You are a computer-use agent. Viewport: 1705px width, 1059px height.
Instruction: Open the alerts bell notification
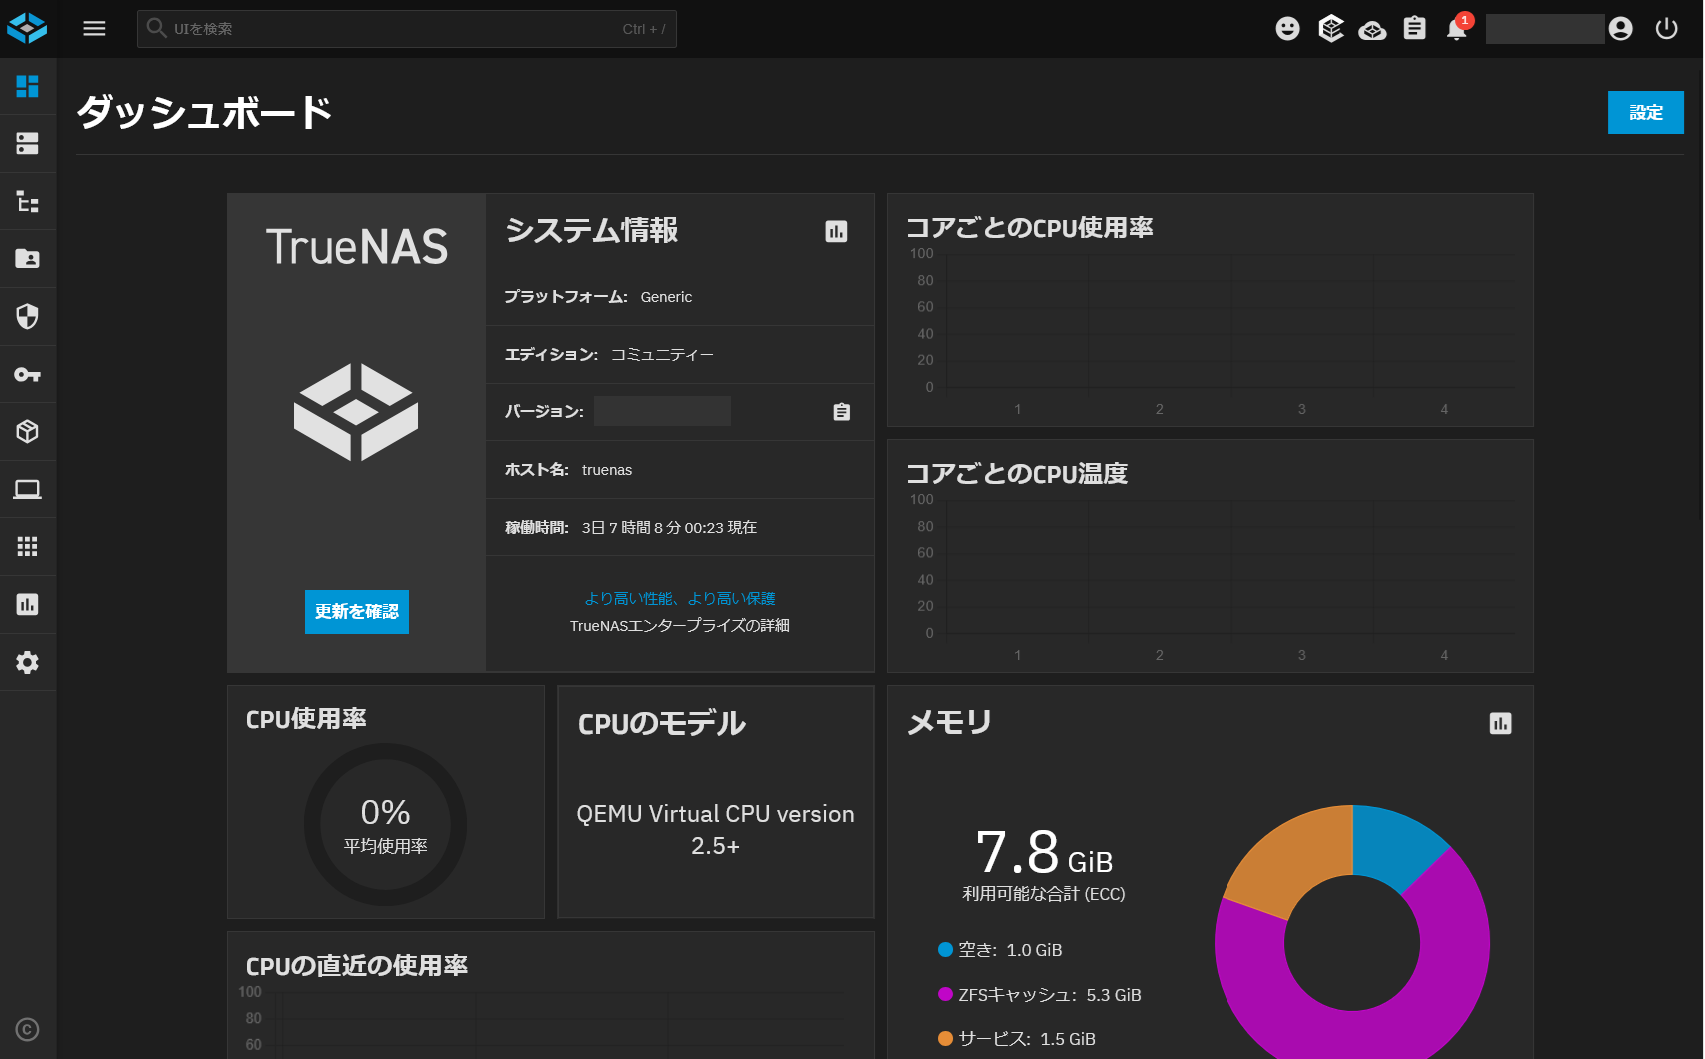(1457, 29)
